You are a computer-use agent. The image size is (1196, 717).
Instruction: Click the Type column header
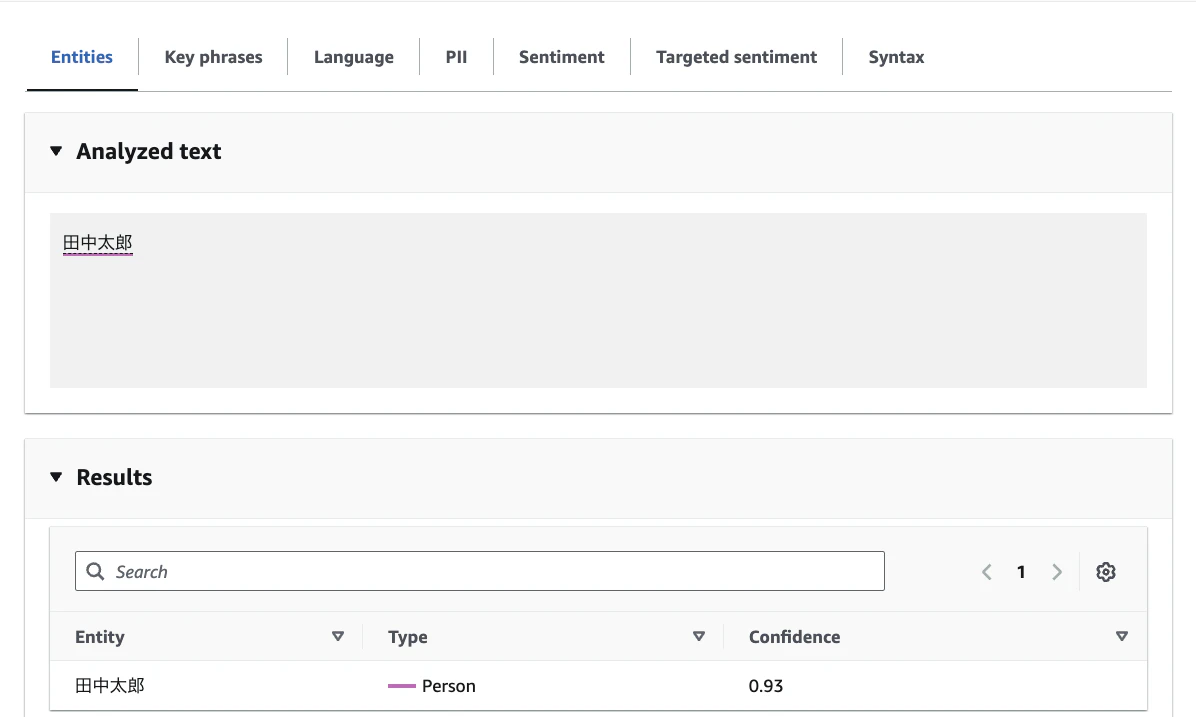pyautogui.click(x=407, y=637)
